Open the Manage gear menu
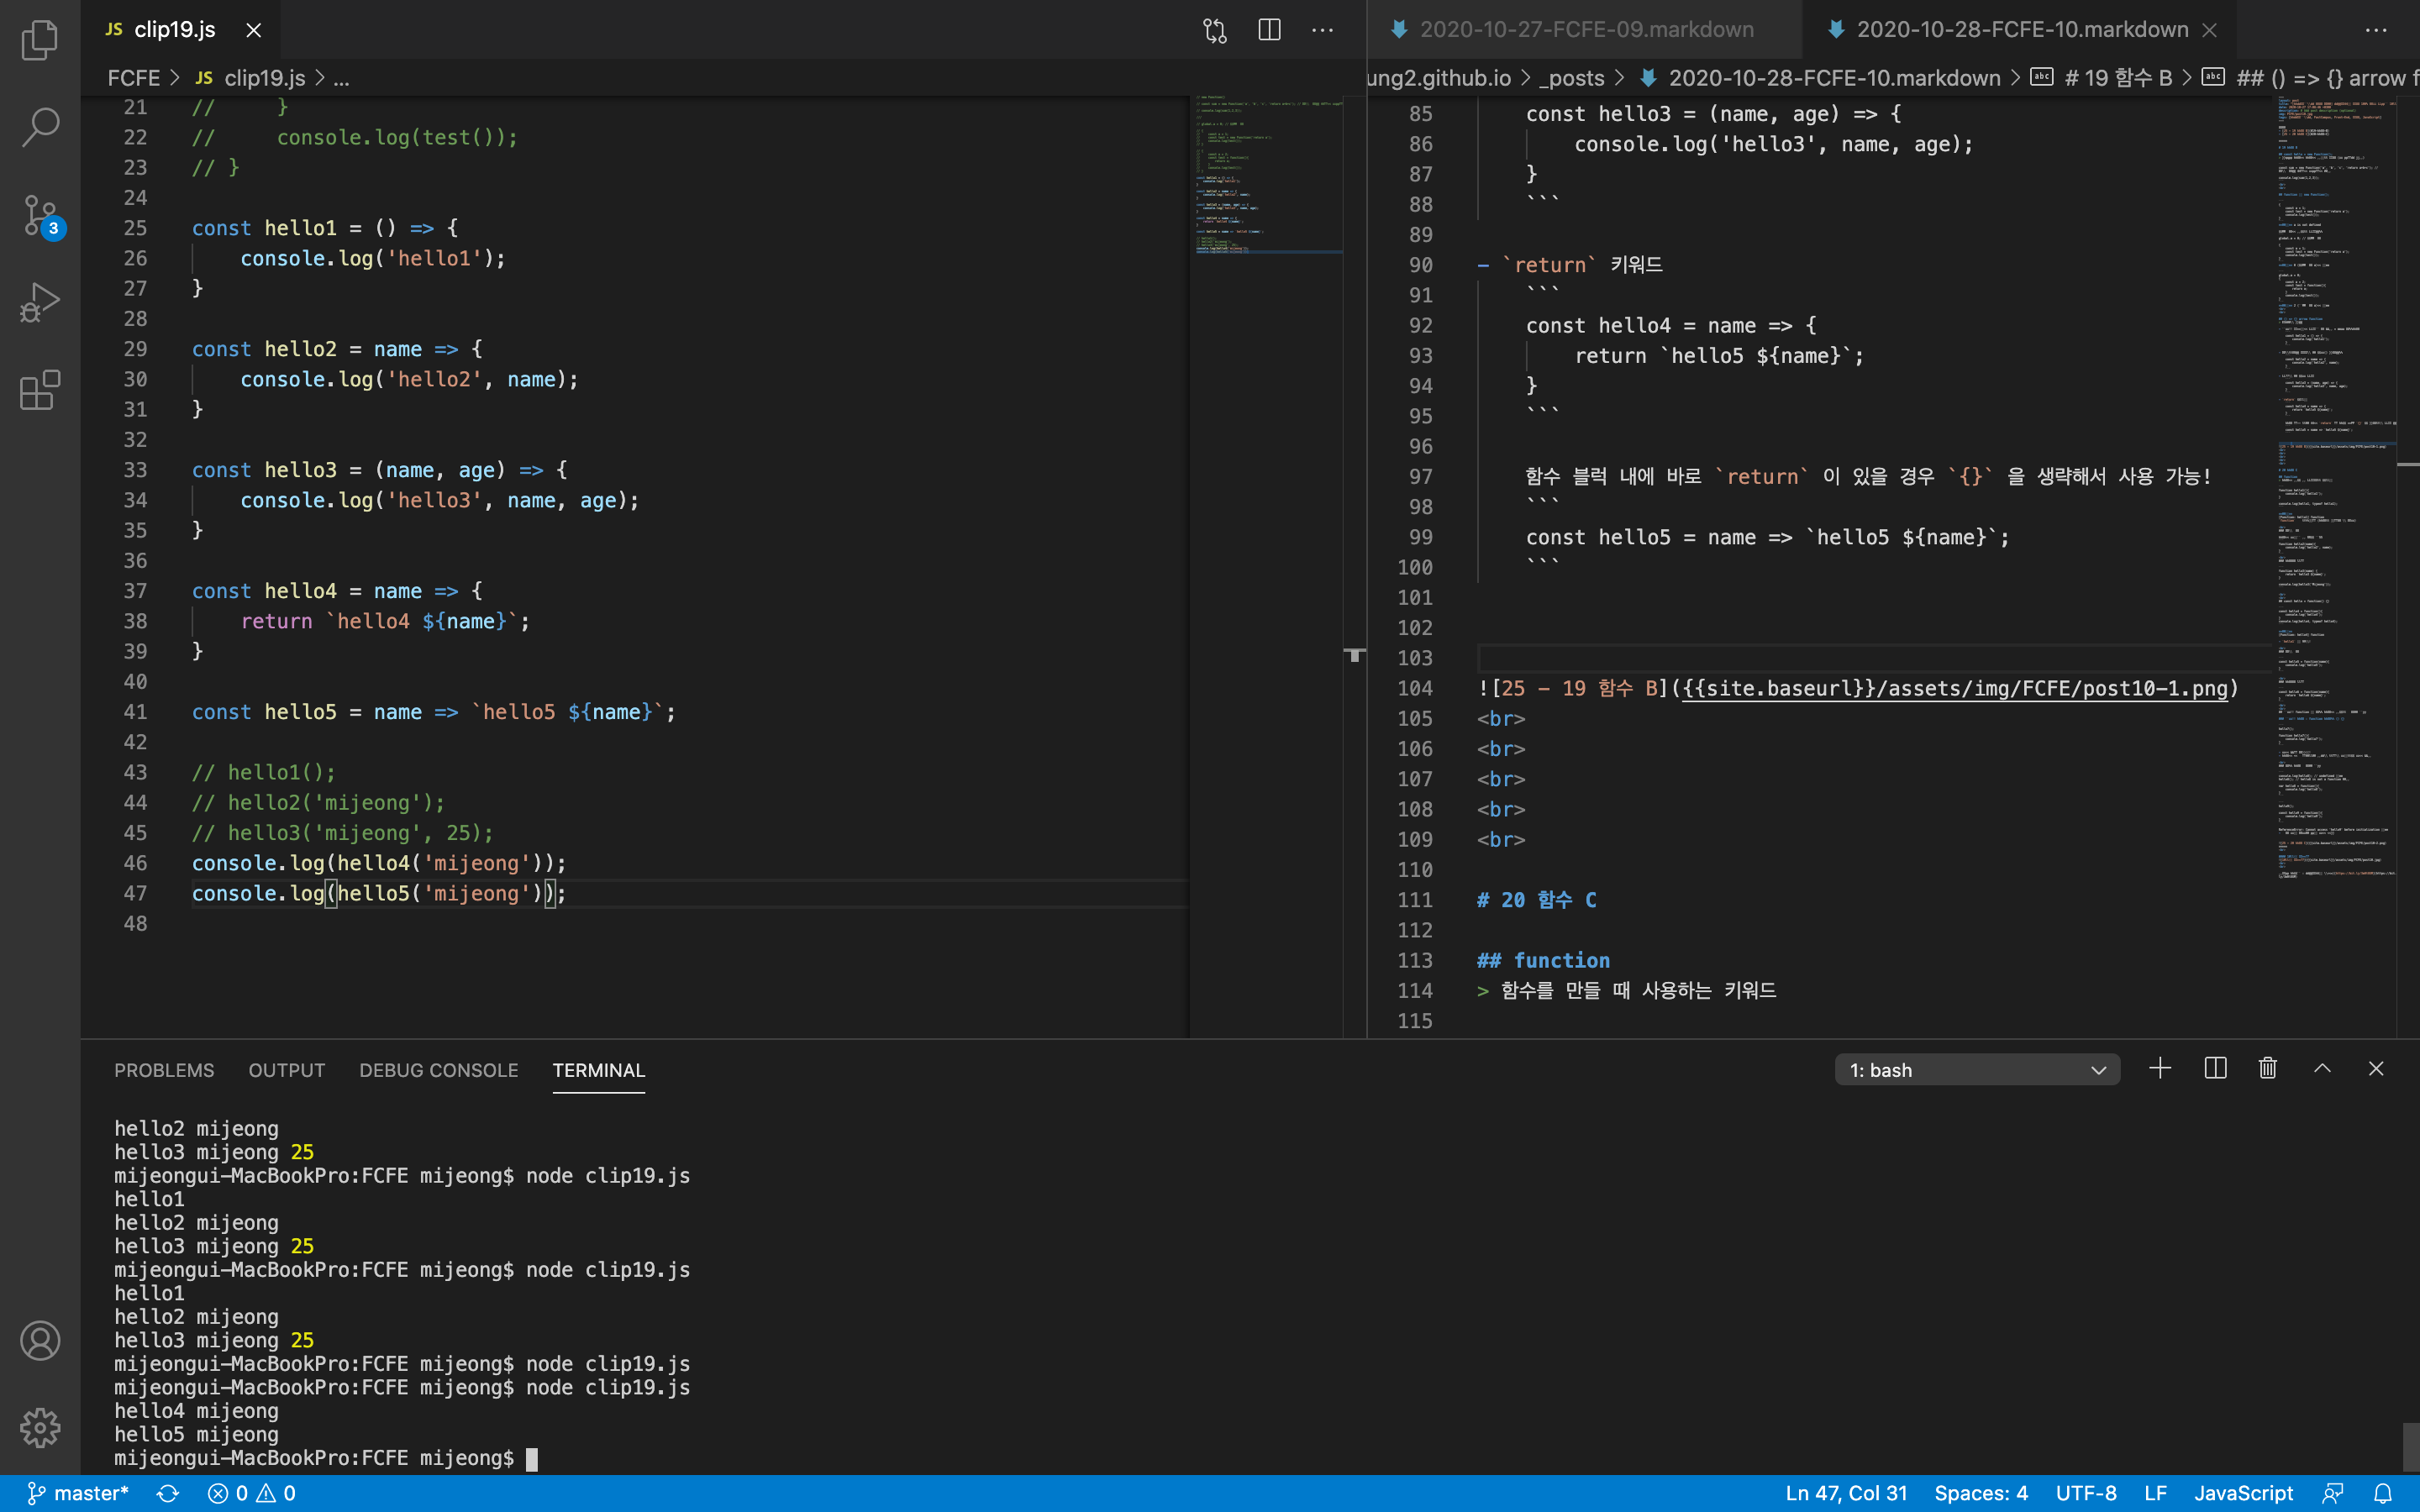The height and width of the screenshot is (1512, 2420). pyautogui.click(x=40, y=1427)
